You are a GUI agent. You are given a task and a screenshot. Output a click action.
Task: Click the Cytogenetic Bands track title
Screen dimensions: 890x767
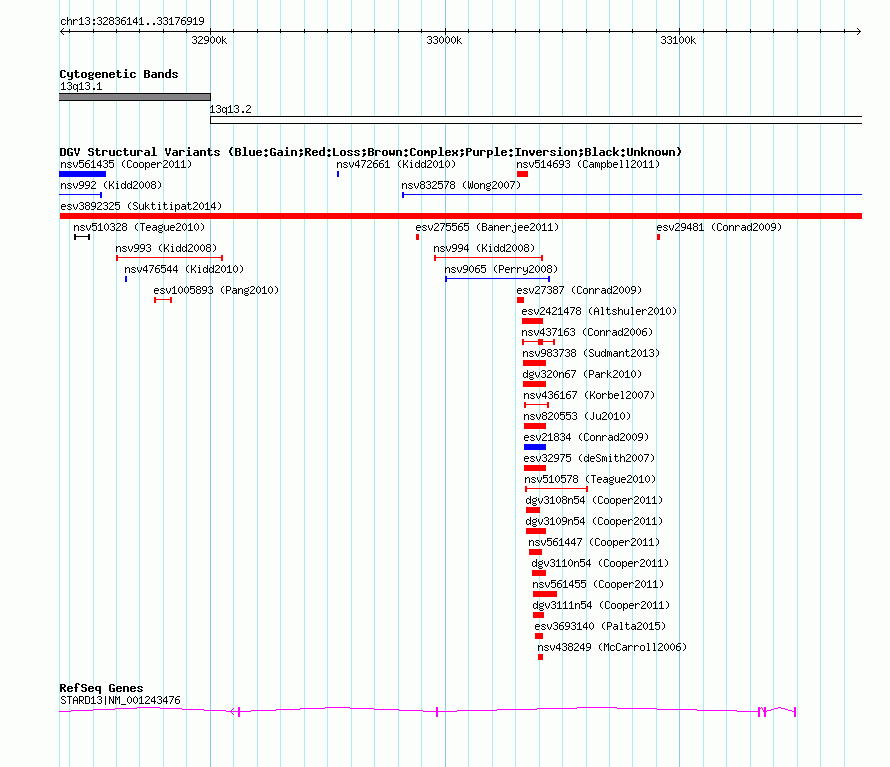(x=119, y=74)
